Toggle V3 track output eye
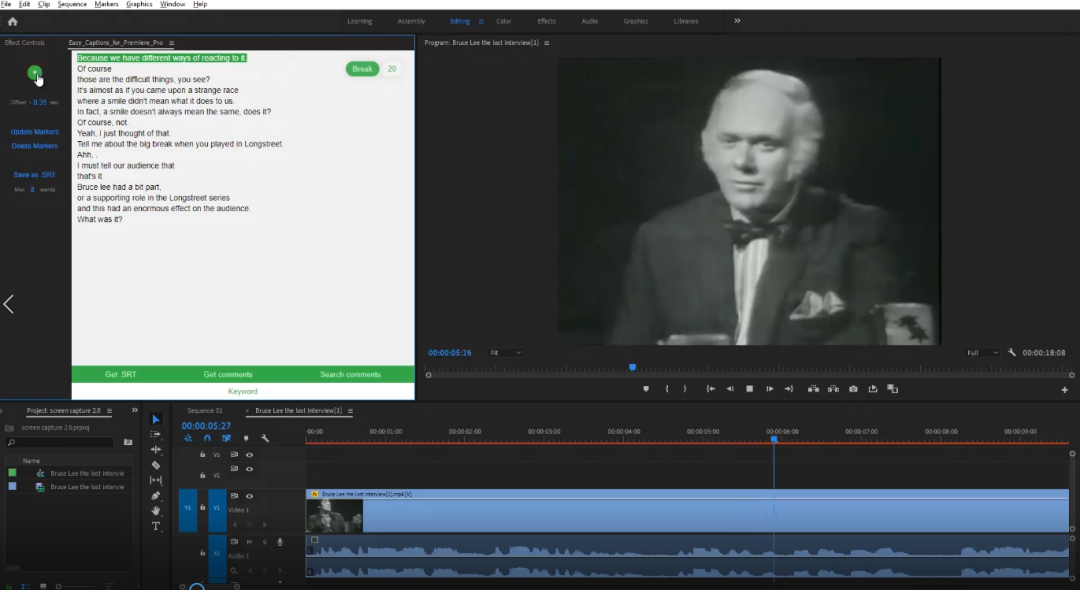Image resolution: width=1080 pixels, height=590 pixels. click(x=249, y=455)
